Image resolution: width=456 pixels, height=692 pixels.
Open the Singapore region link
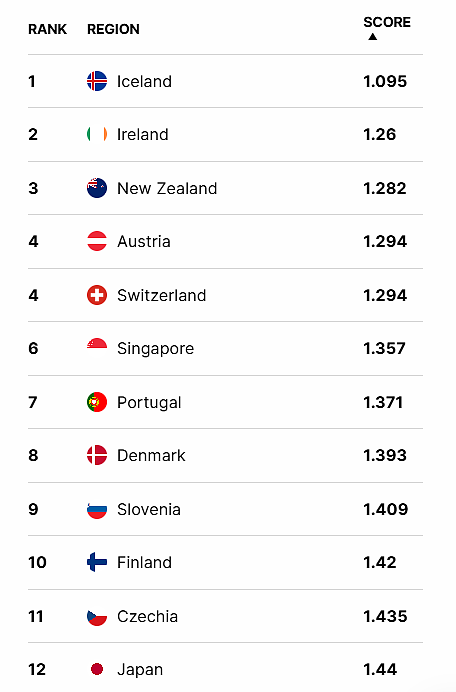[x=155, y=349]
